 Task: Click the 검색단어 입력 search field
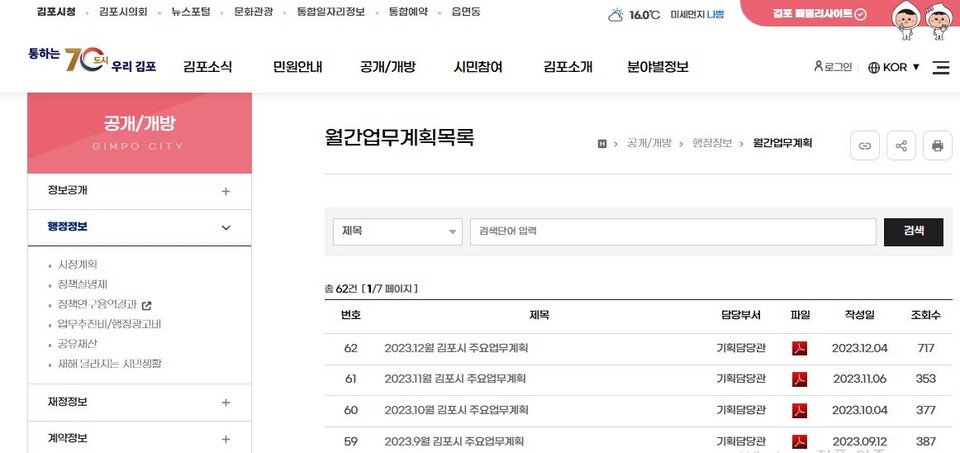(x=673, y=232)
